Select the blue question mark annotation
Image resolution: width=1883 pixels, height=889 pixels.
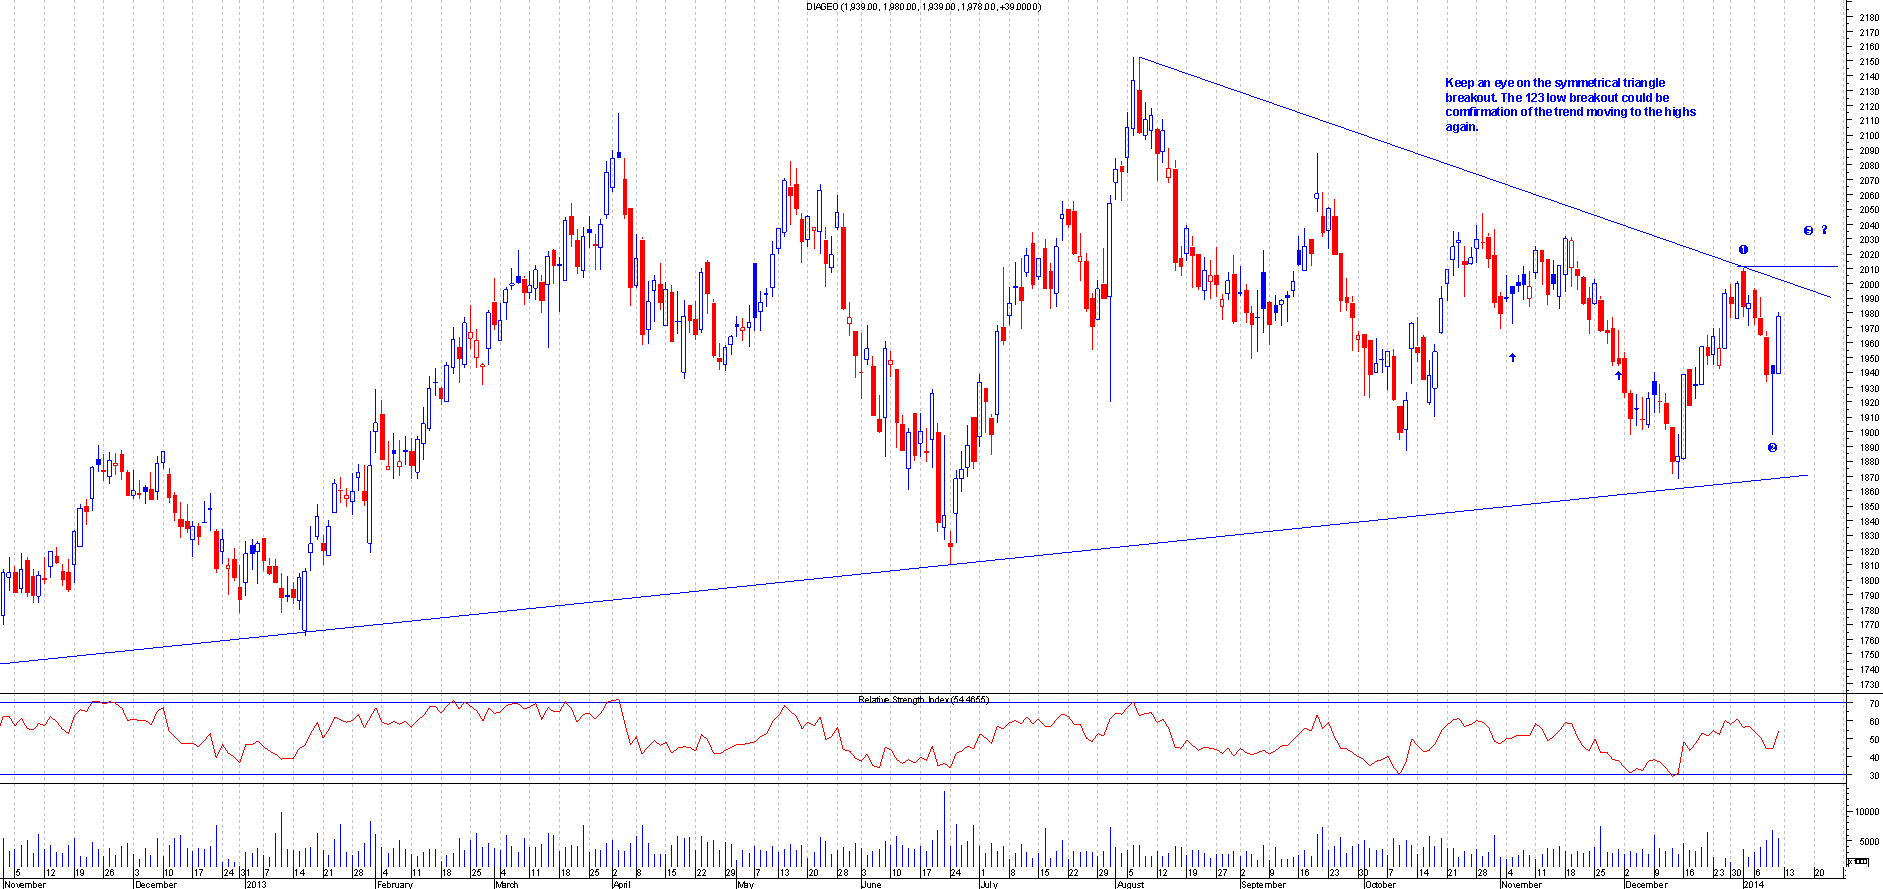[x=1824, y=230]
